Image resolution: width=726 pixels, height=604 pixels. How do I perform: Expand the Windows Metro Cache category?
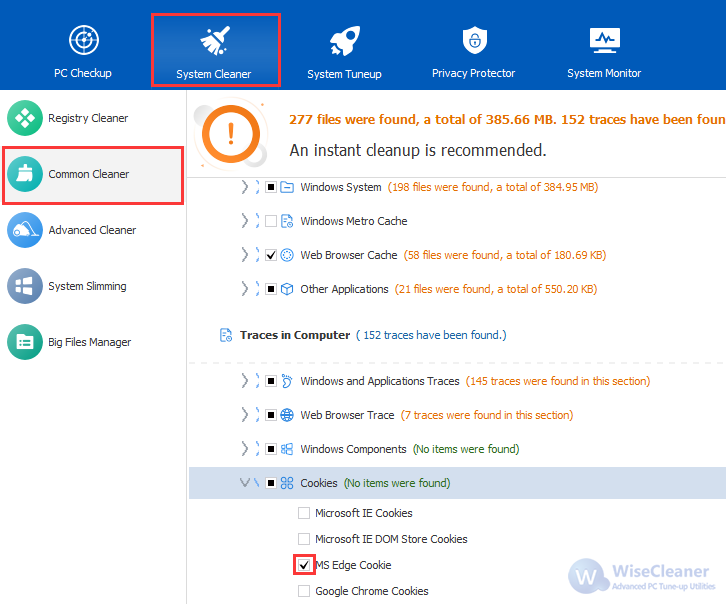[x=244, y=221]
